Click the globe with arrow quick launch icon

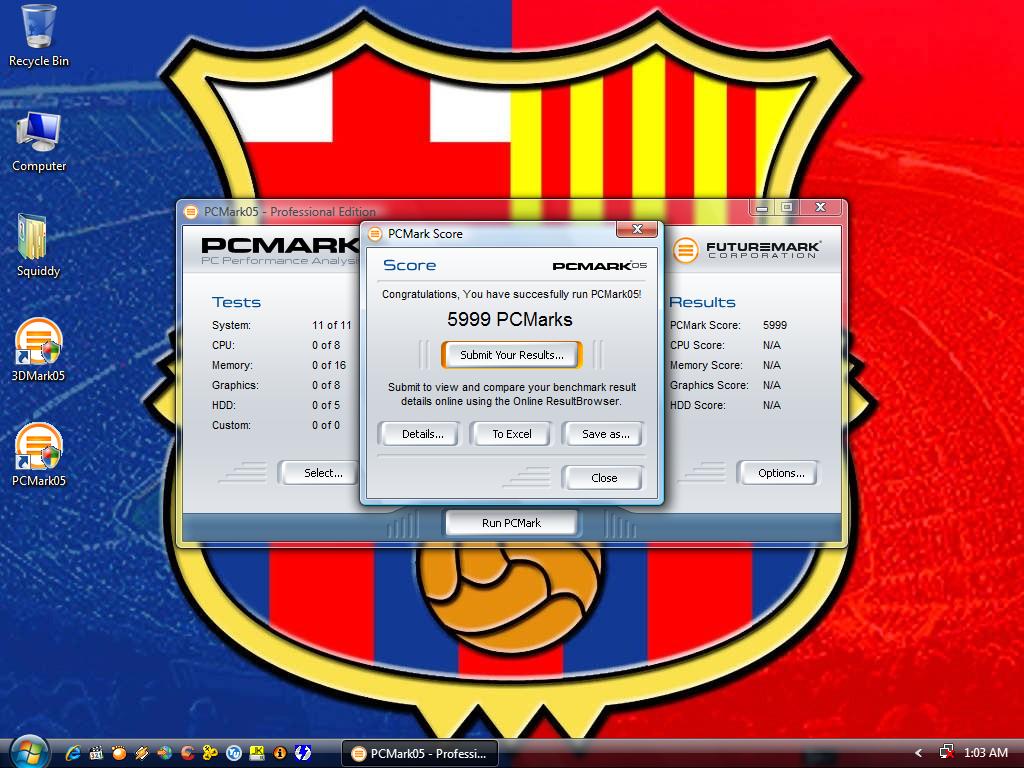click(165, 753)
